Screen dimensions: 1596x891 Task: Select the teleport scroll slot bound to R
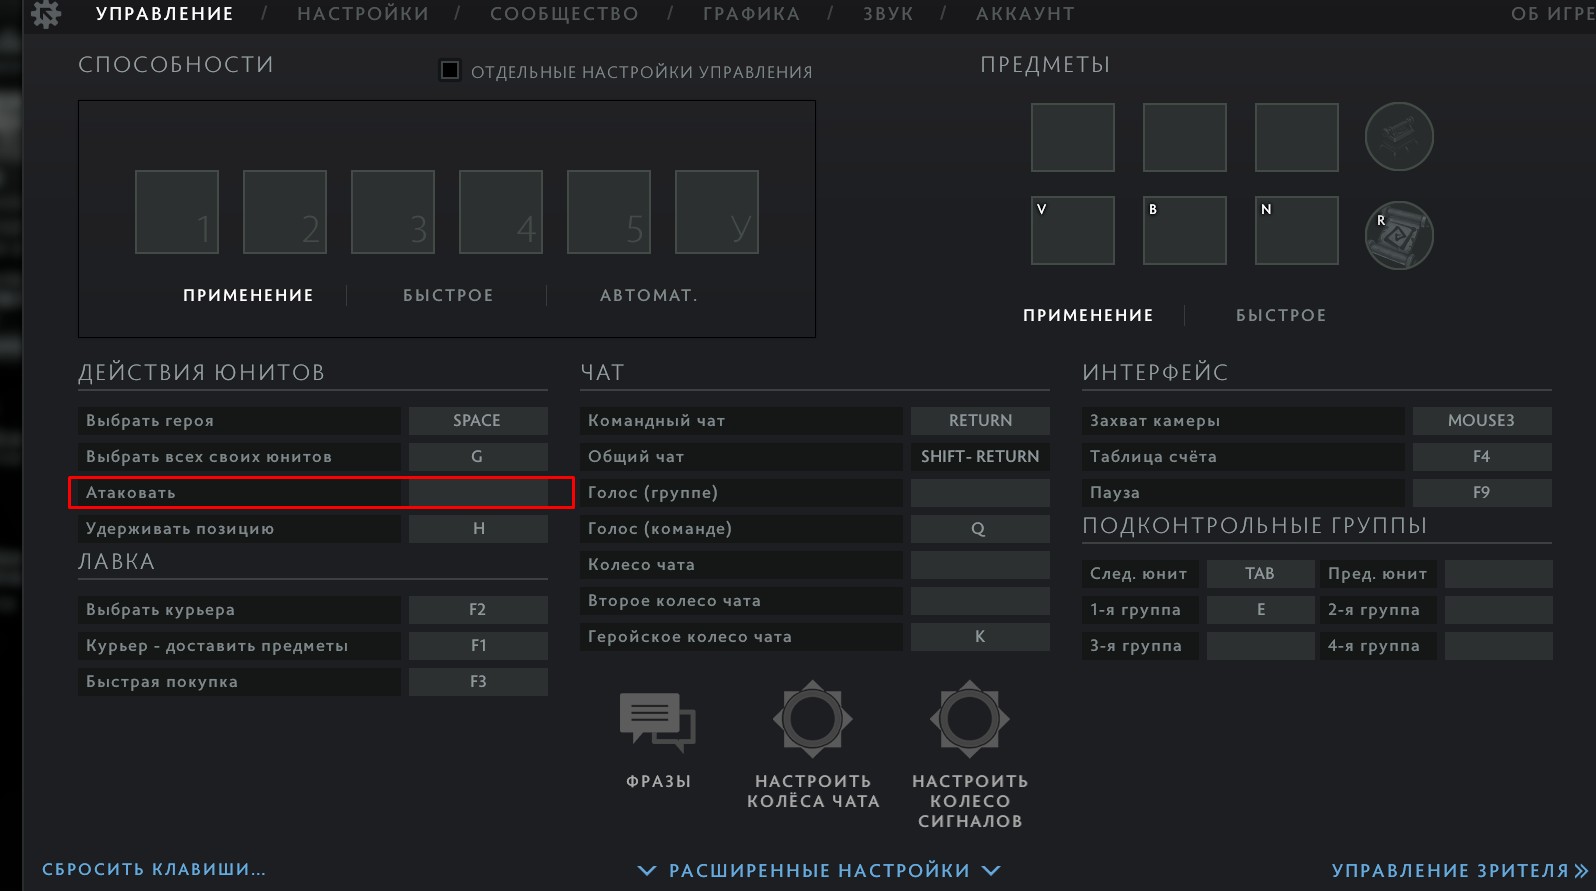pos(1399,236)
